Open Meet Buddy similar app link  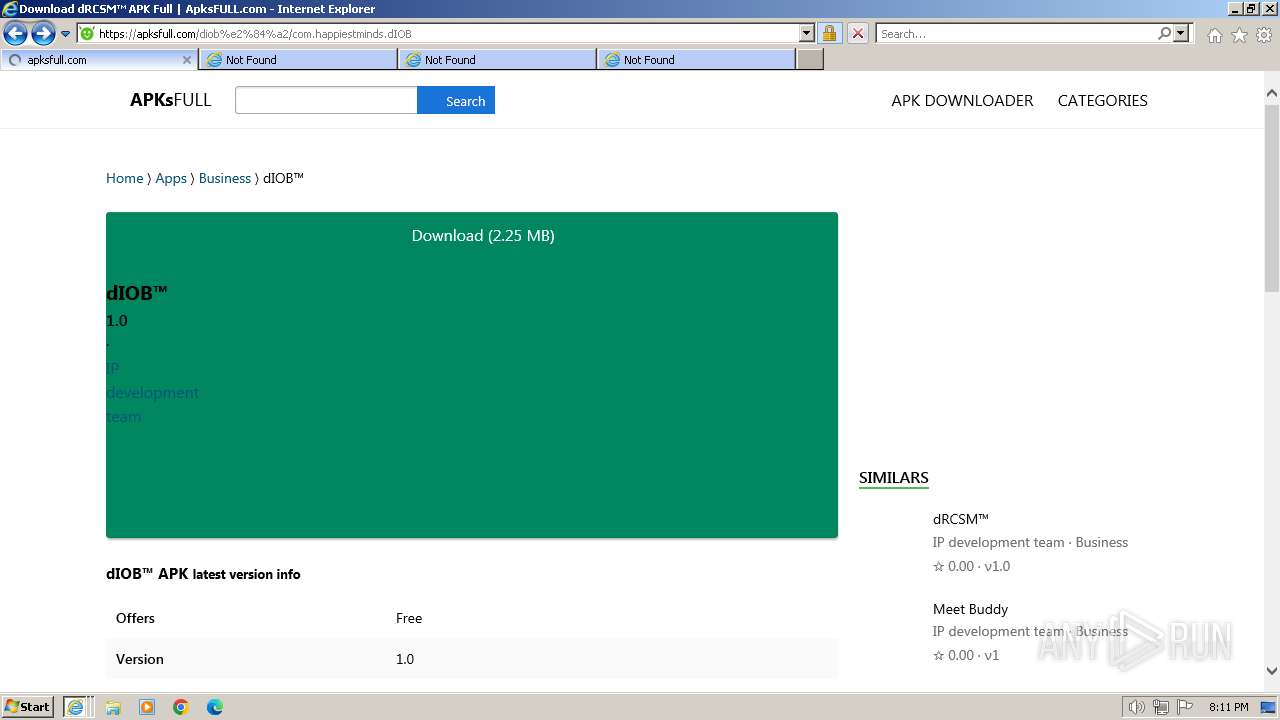970,609
